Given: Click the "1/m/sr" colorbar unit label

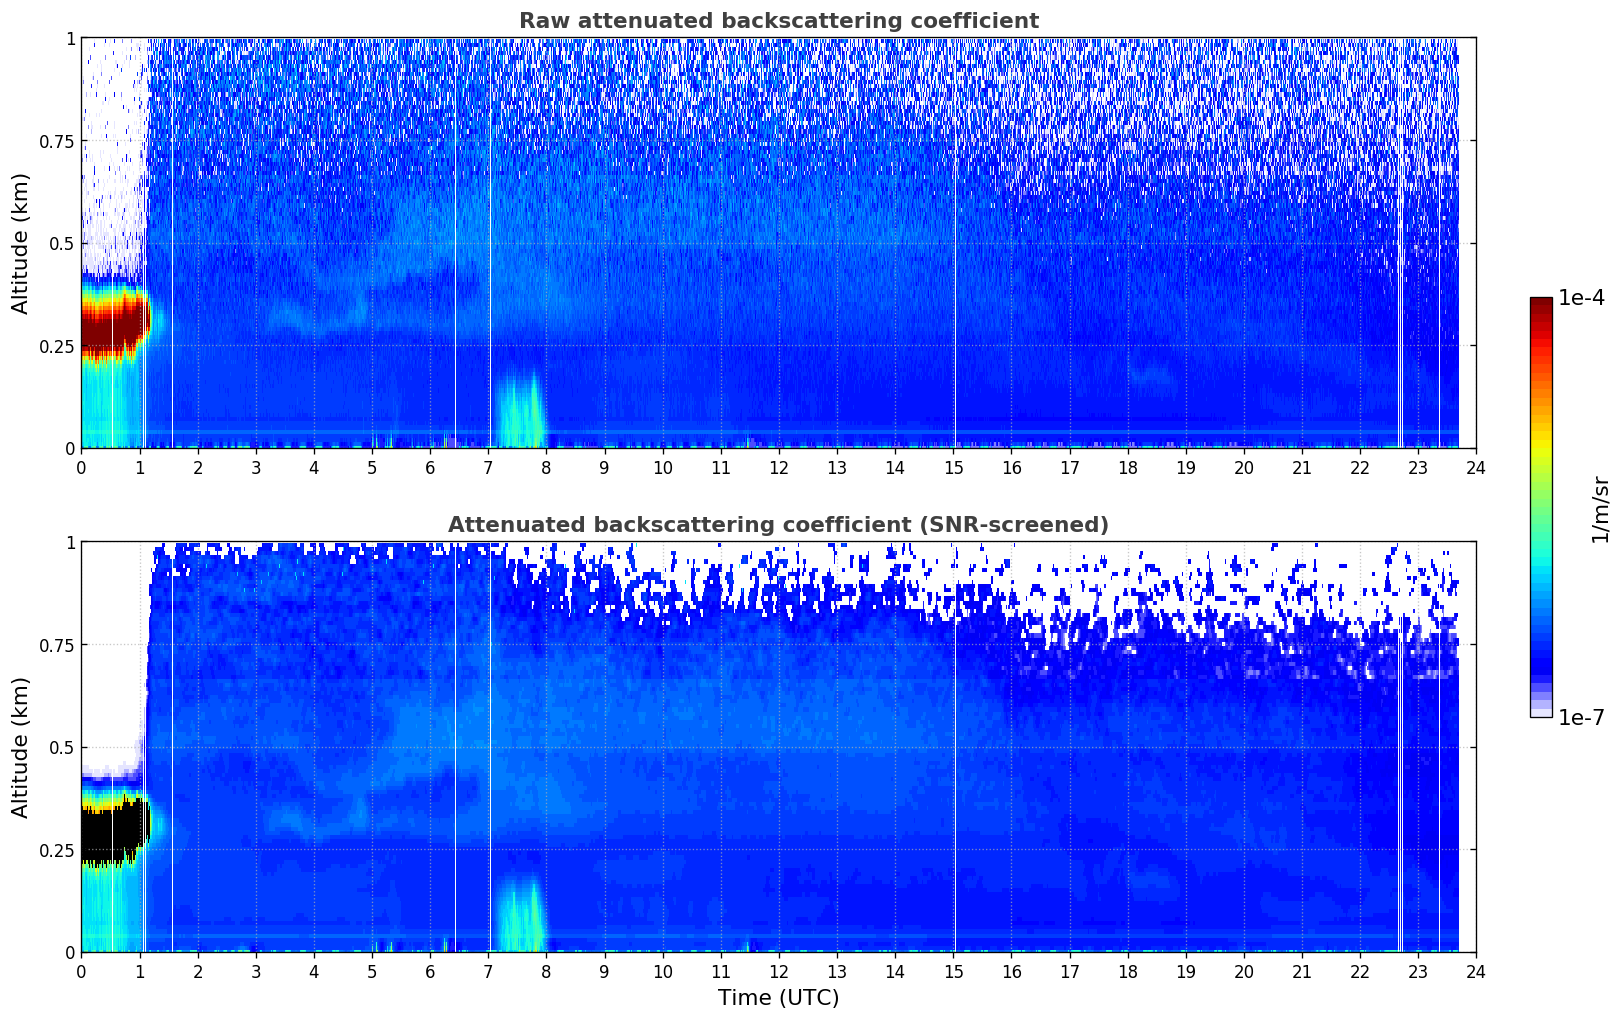Looking at the screenshot, I should point(1600,509).
